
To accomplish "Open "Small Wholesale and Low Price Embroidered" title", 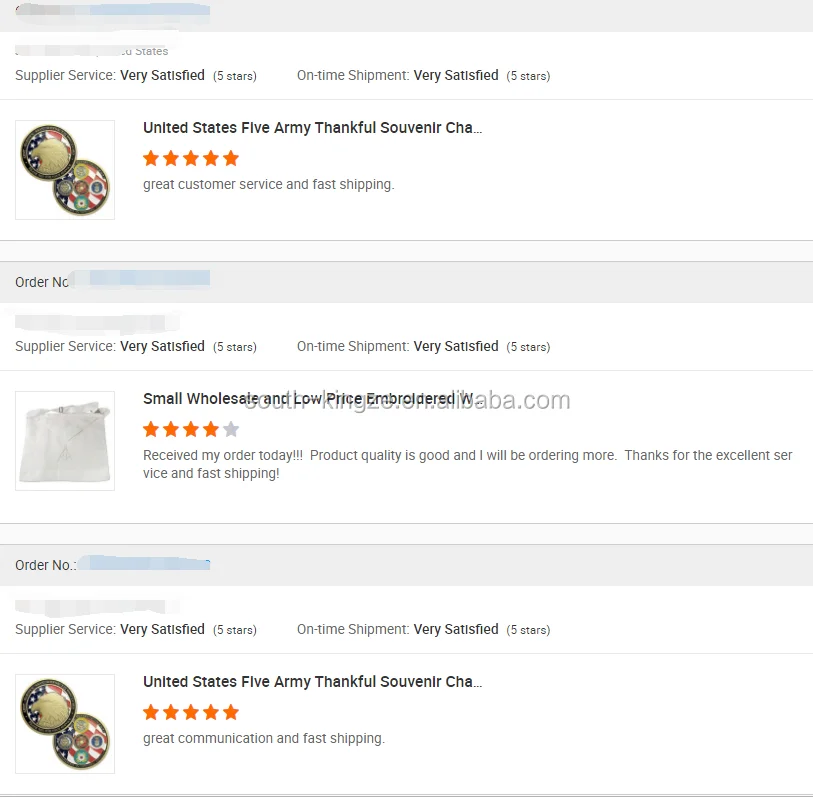I will 312,399.
